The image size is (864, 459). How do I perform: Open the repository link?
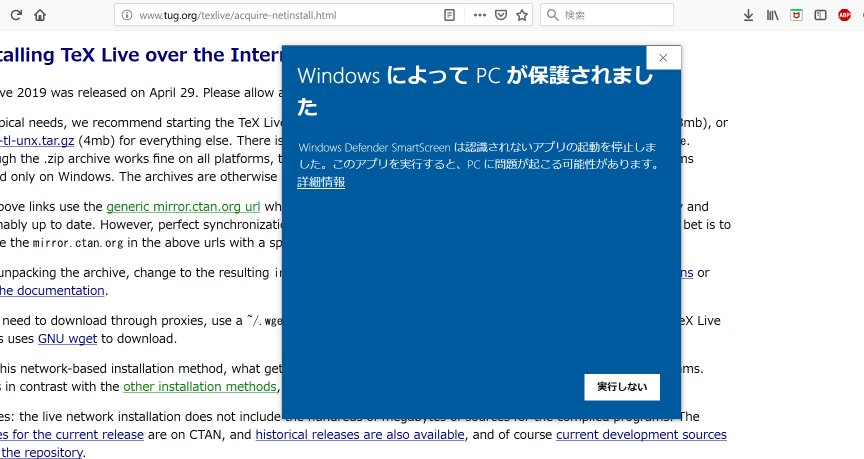click(x=42, y=452)
